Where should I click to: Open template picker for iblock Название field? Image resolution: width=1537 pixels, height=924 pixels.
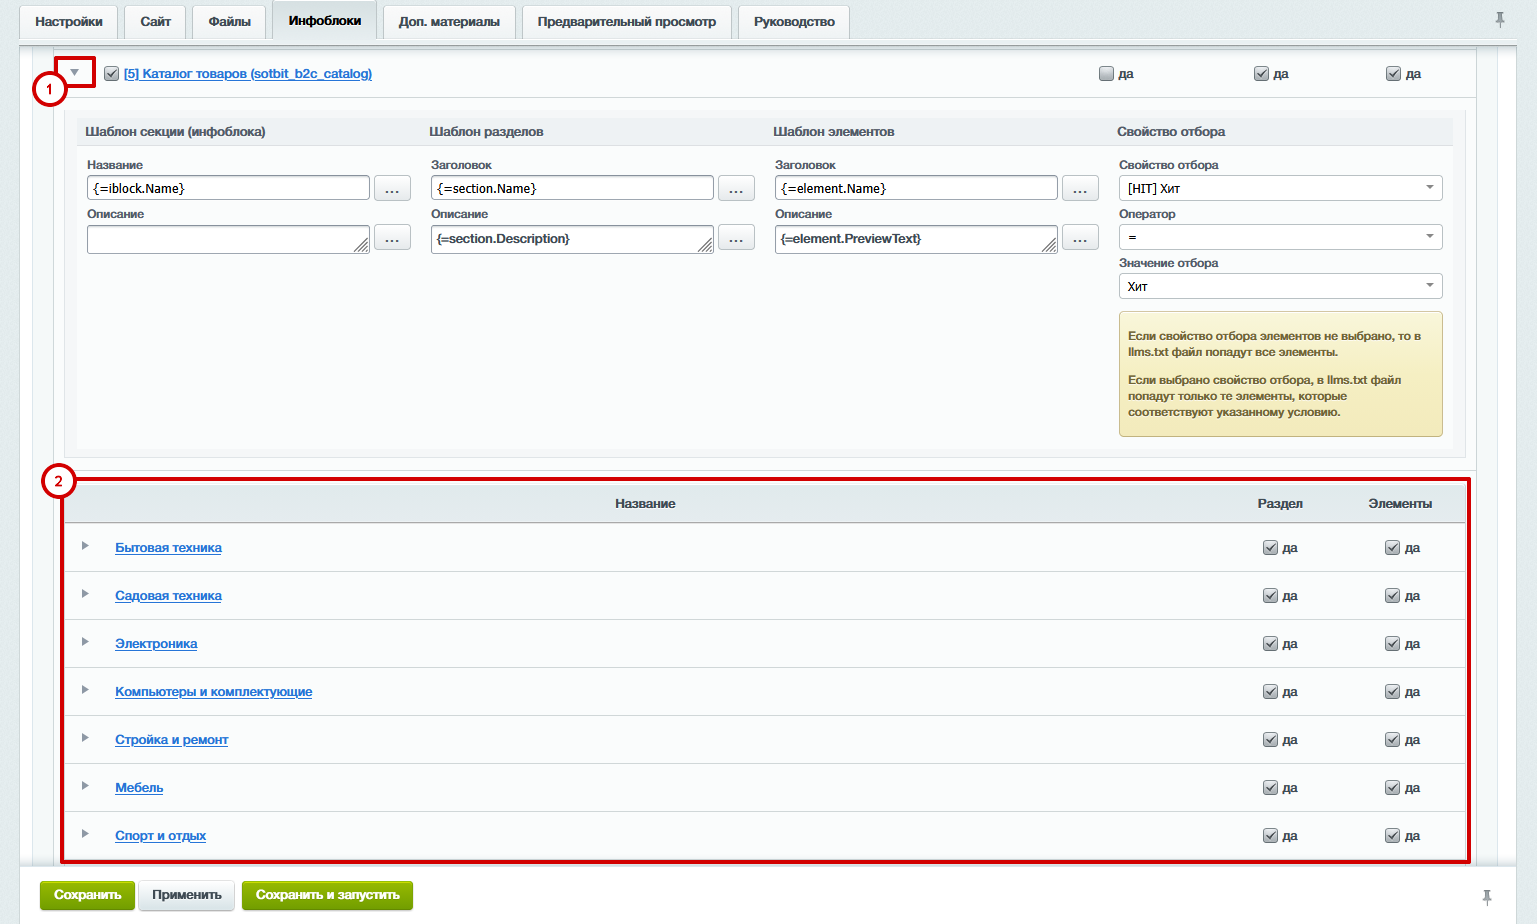coord(392,189)
